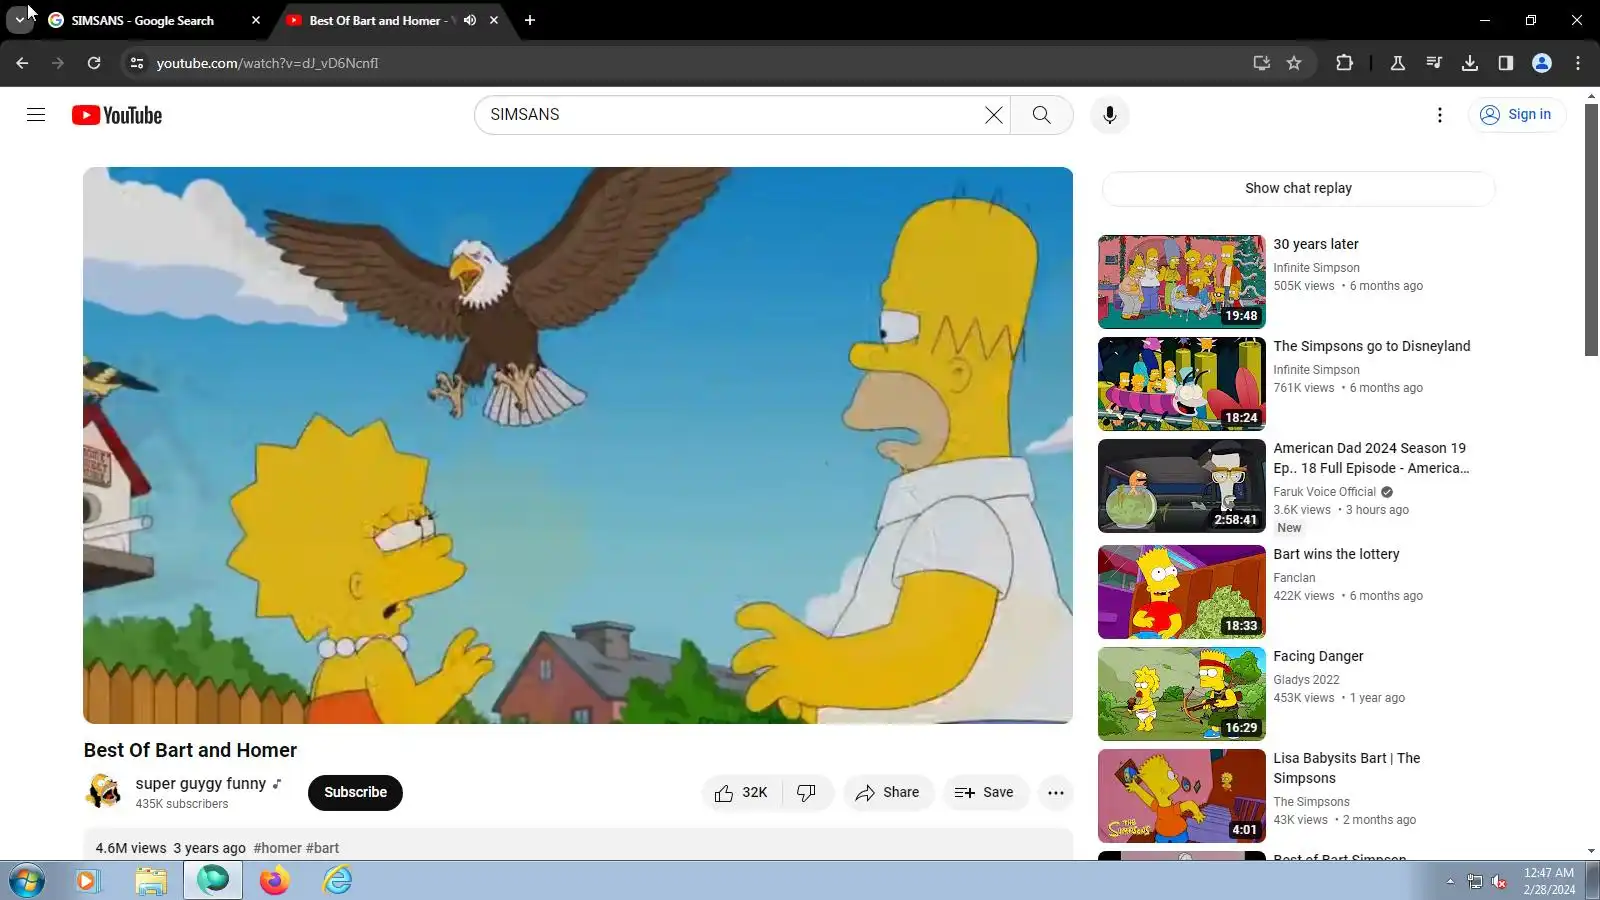This screenshot has height=900, width=1600.
Task: Click the Share button
Action: coord(888,793)
